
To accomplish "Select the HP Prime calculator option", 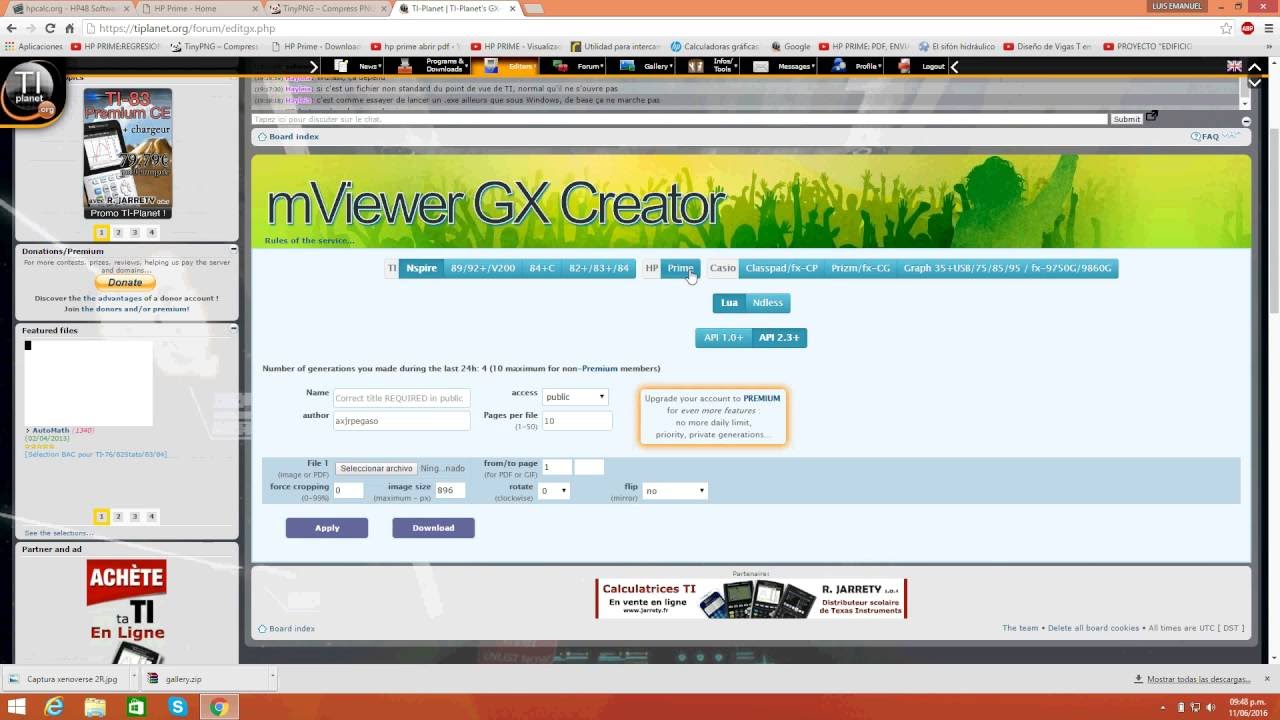I will [680, 268].
